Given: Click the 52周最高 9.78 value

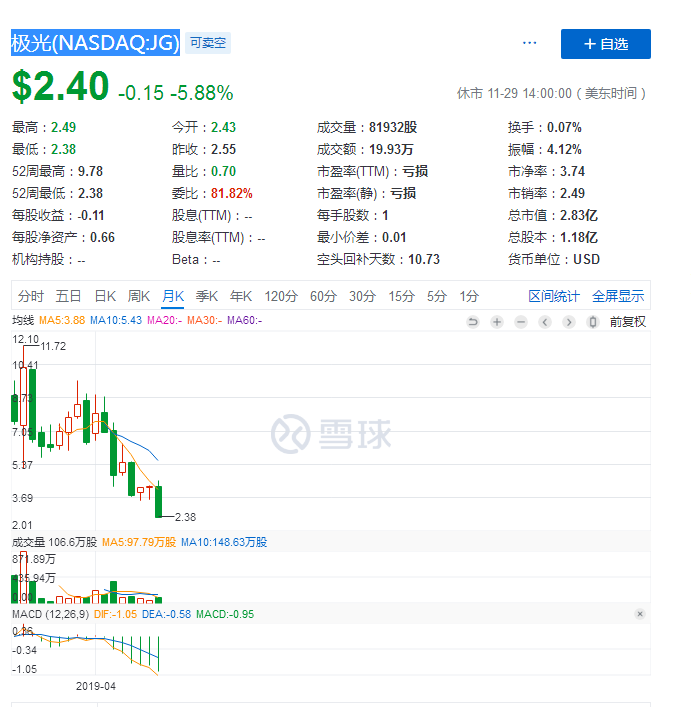Looking at the screenshot, I should (x=90, y=171).
